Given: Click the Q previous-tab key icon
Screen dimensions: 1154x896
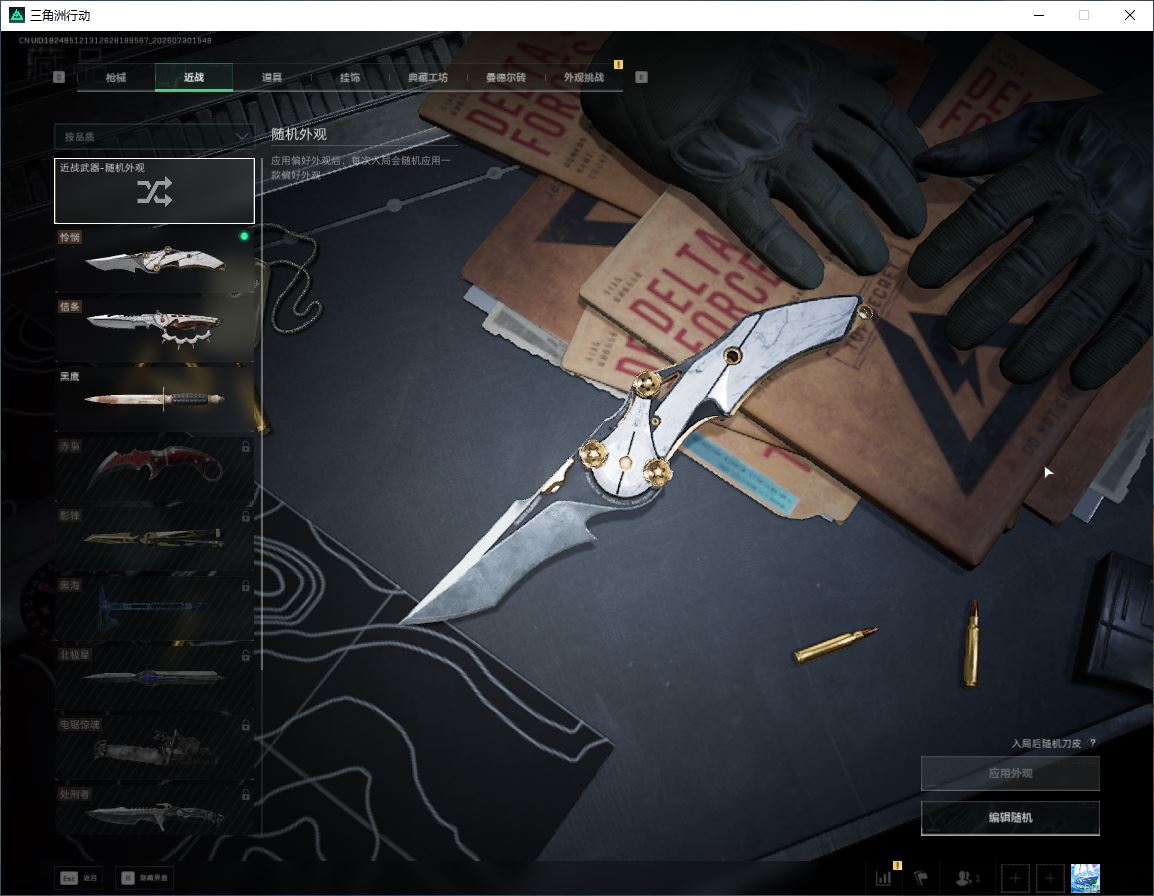Looking at the screenshot, I should [x=59, y=77].
